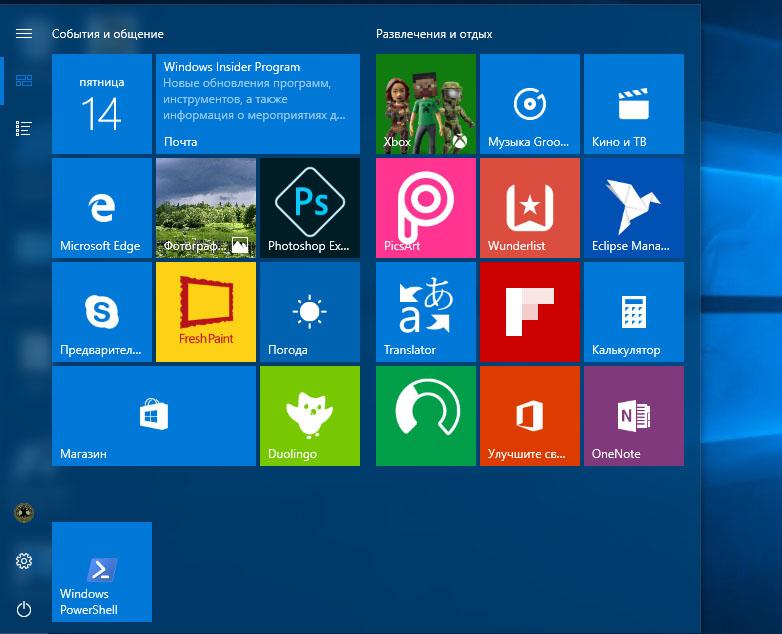Expand the hamburger menu in Start

coord(24,33)
